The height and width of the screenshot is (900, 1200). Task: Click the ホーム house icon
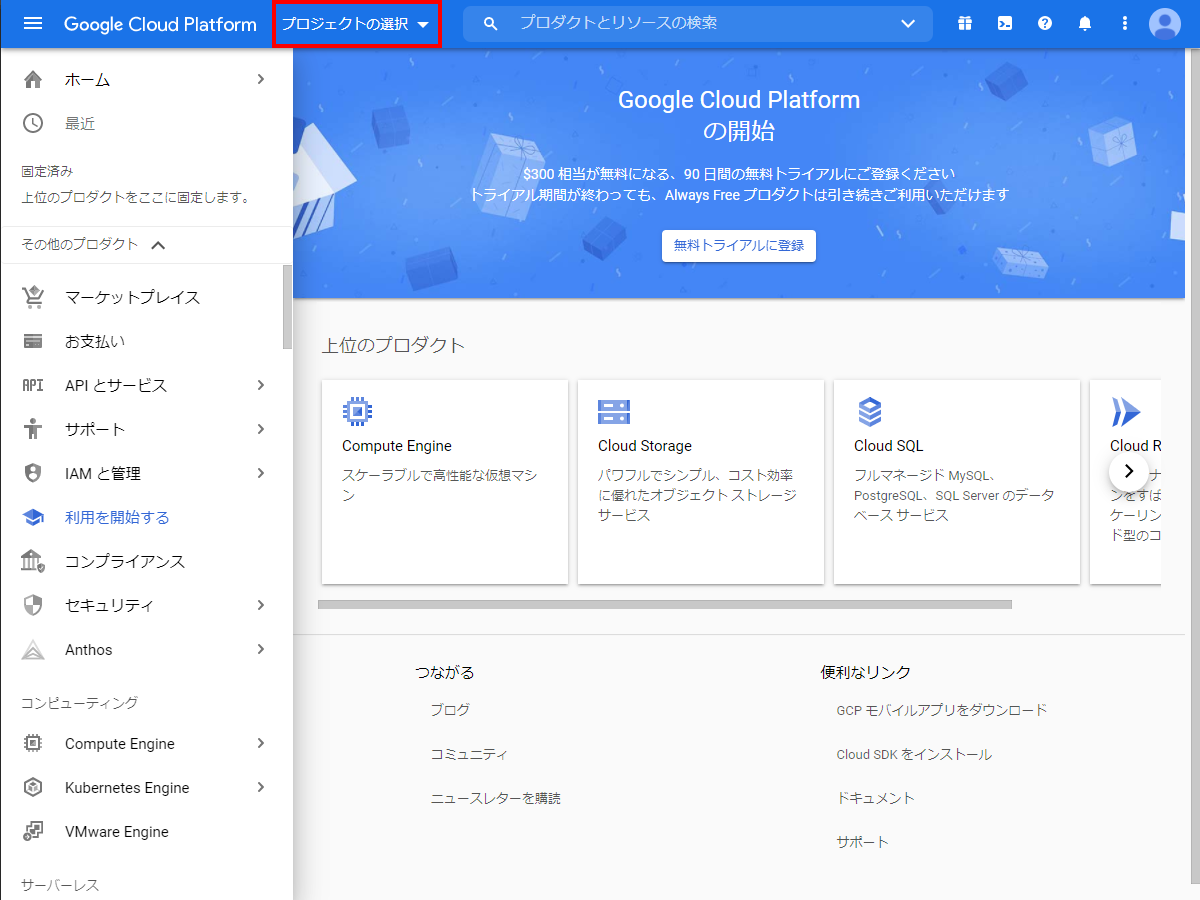[x=33, y=79]
